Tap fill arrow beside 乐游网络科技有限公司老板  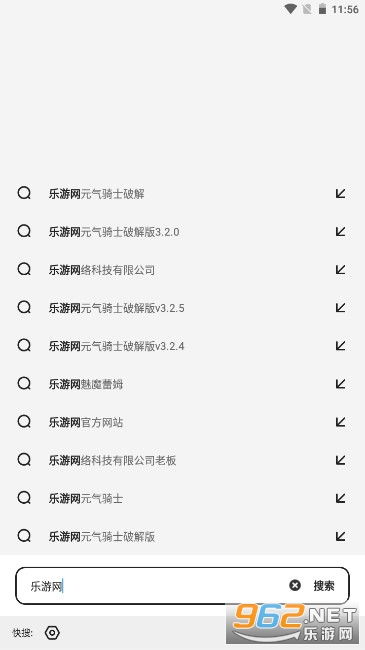[341, 460]
